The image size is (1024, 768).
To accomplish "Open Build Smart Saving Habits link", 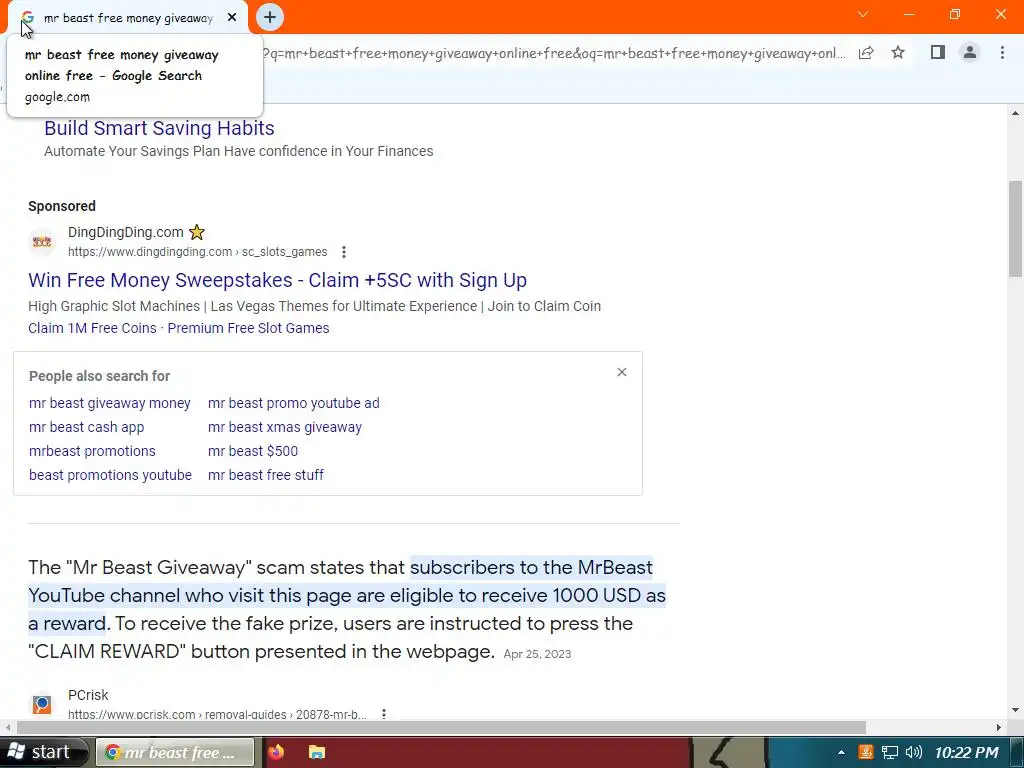I will 159,128.
